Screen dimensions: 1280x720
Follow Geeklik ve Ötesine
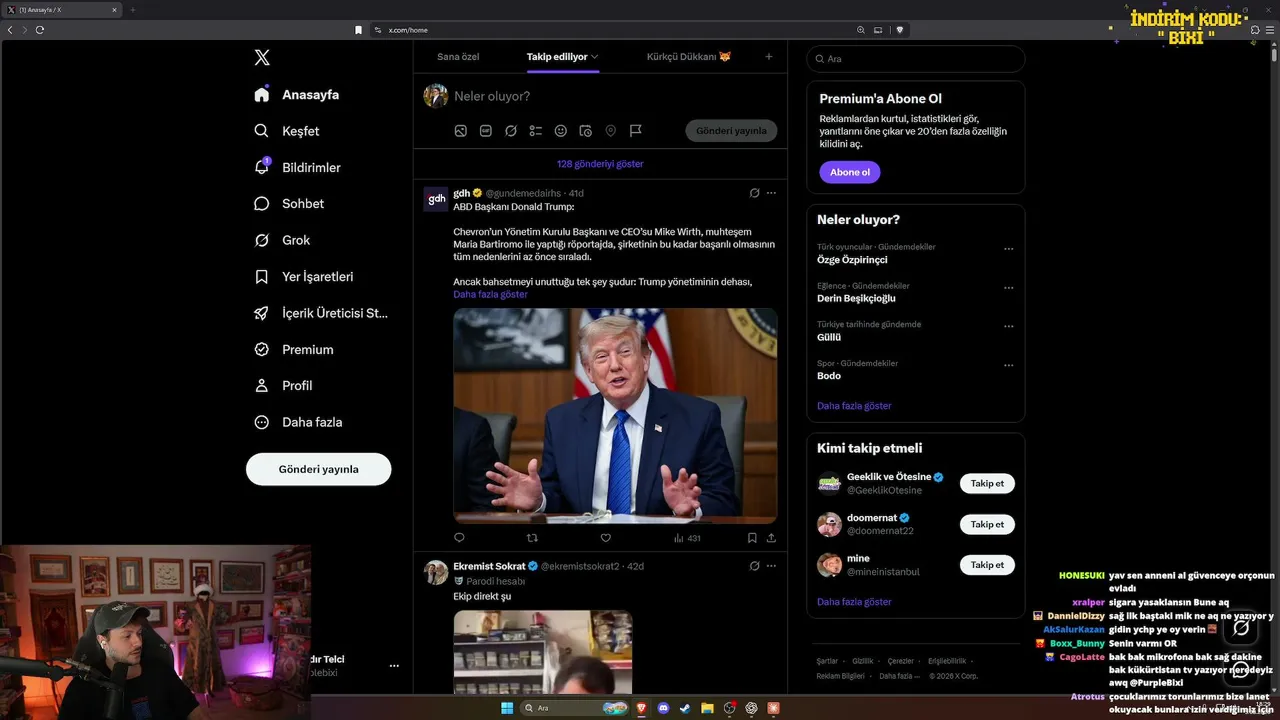[x=987, y=483]
